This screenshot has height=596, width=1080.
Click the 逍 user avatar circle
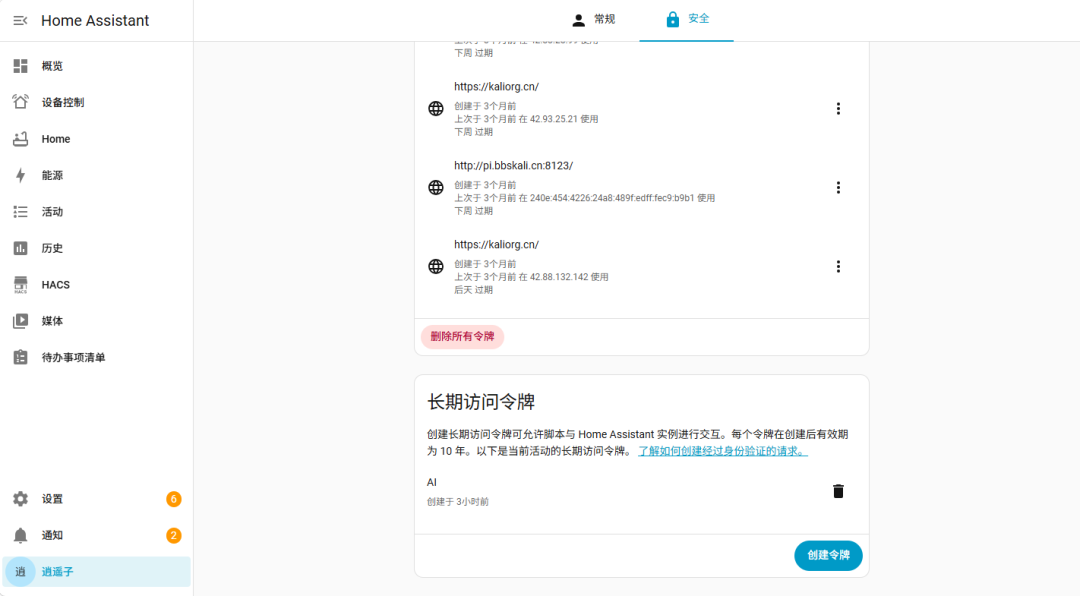pos(21,572)
